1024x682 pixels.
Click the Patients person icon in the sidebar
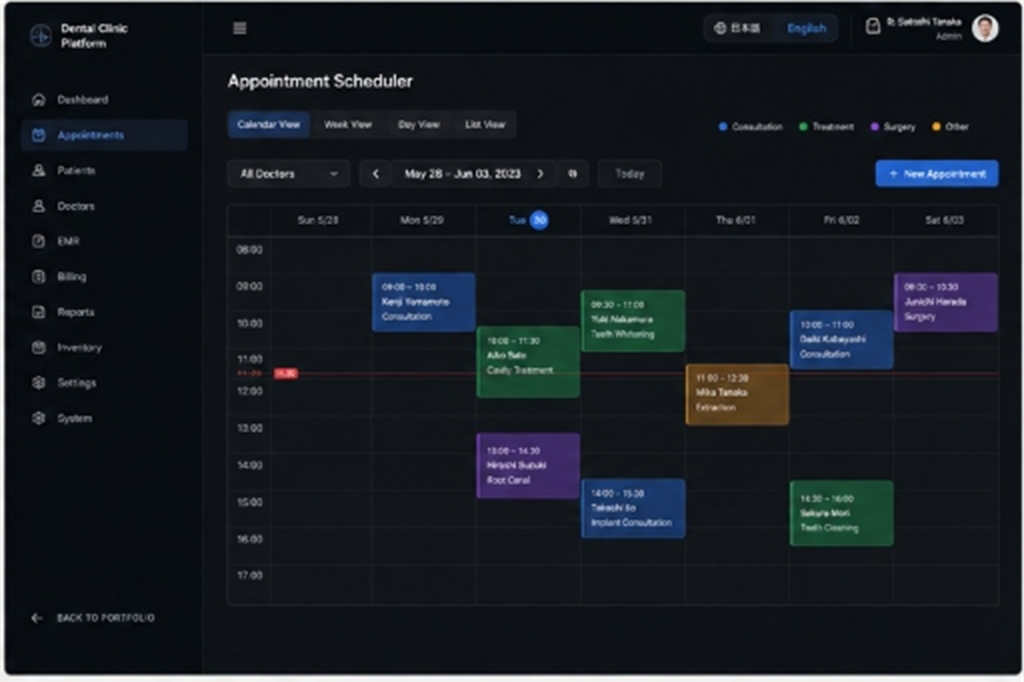[39, 170]
